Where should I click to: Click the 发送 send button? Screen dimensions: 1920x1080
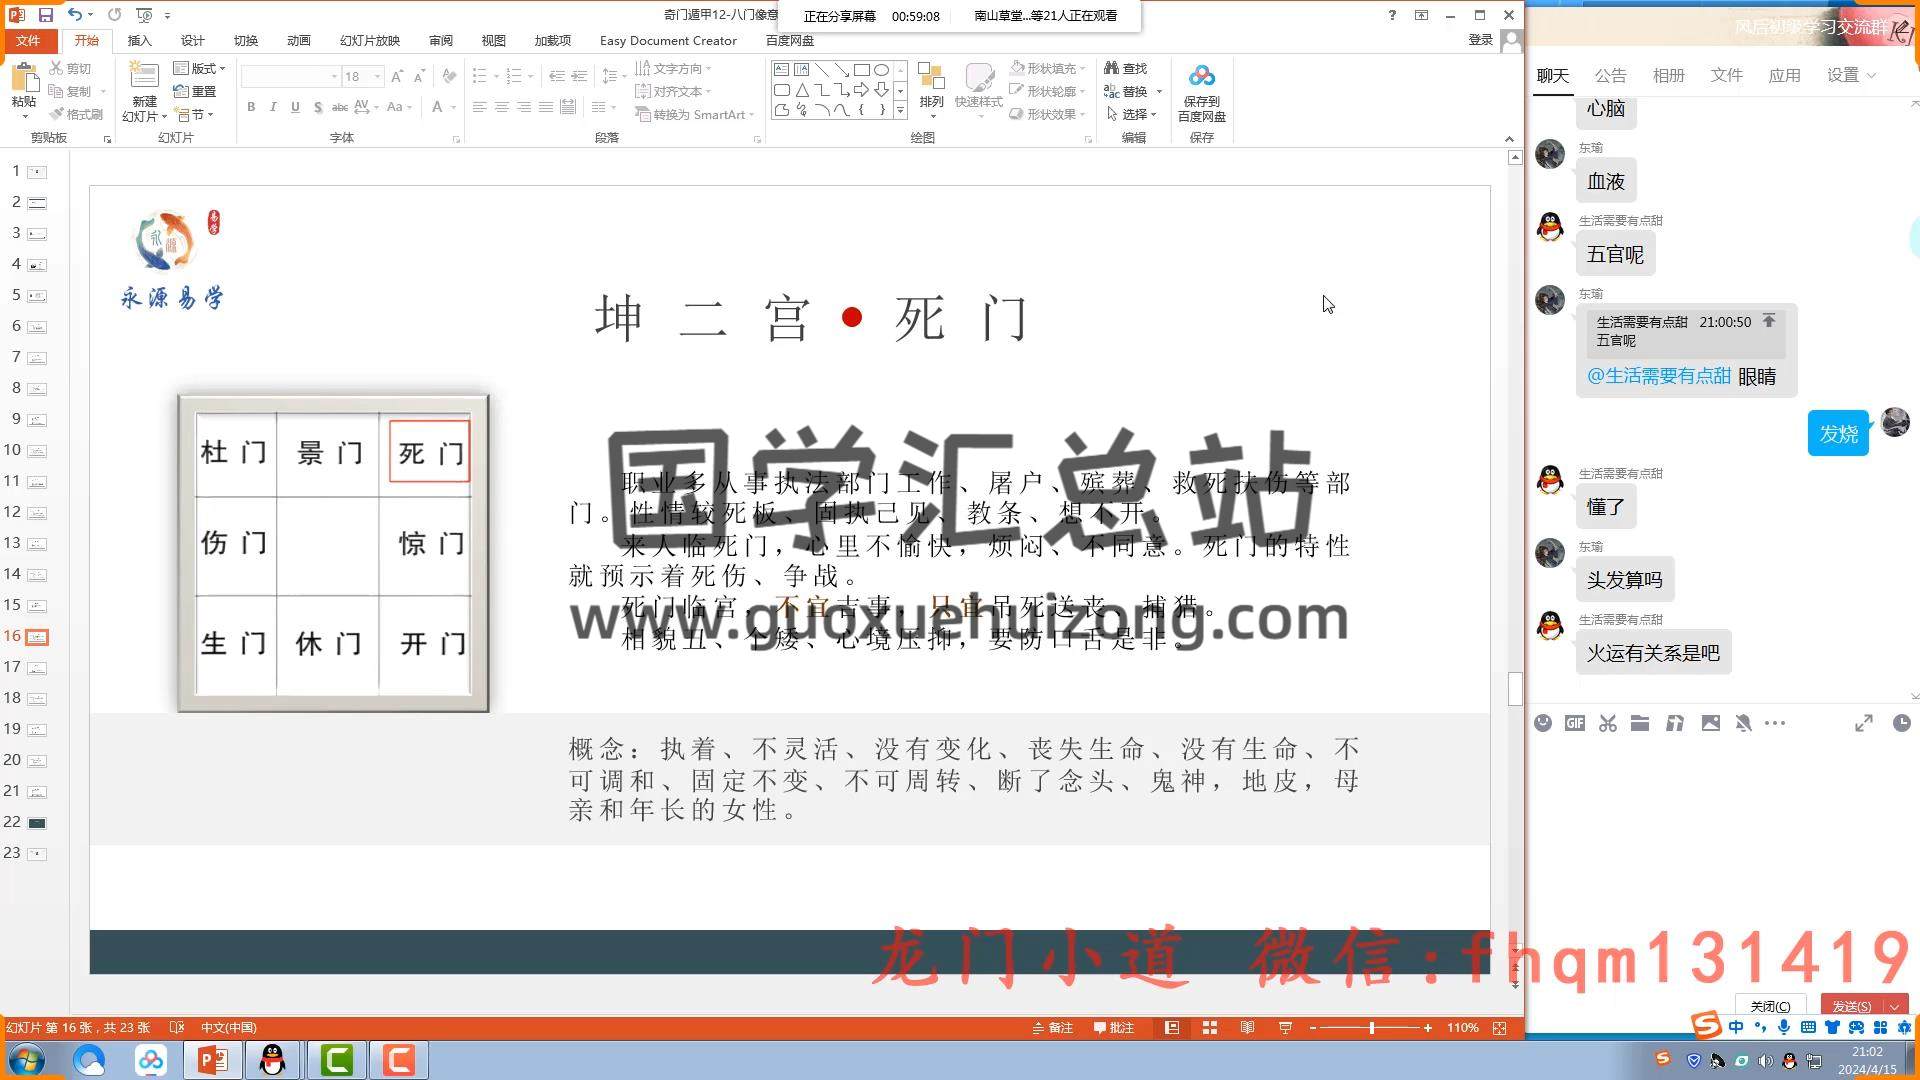coord(1851,1006)
